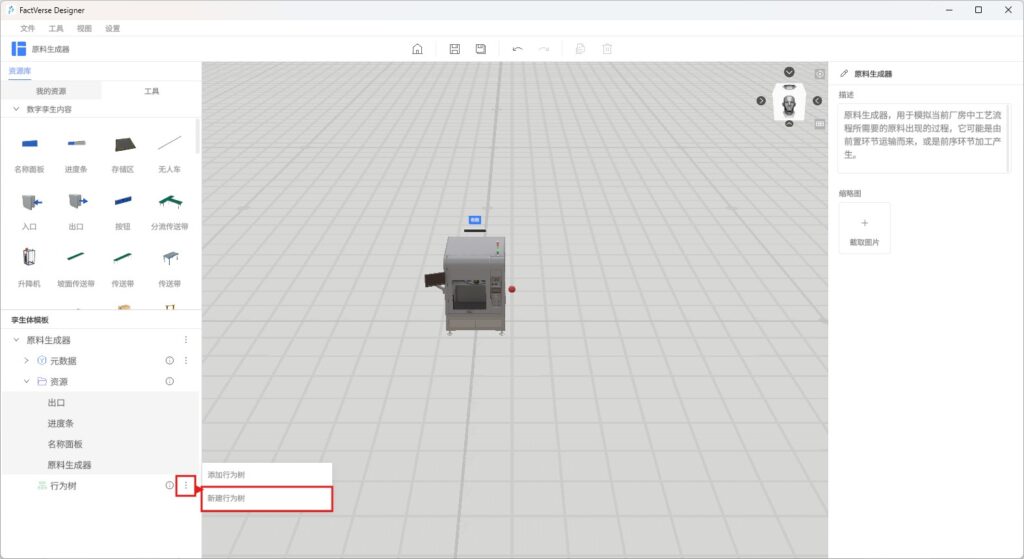
Task: Click the undo arrow in the toolbar
Action: pyautogui.click(x=517, y=49)
